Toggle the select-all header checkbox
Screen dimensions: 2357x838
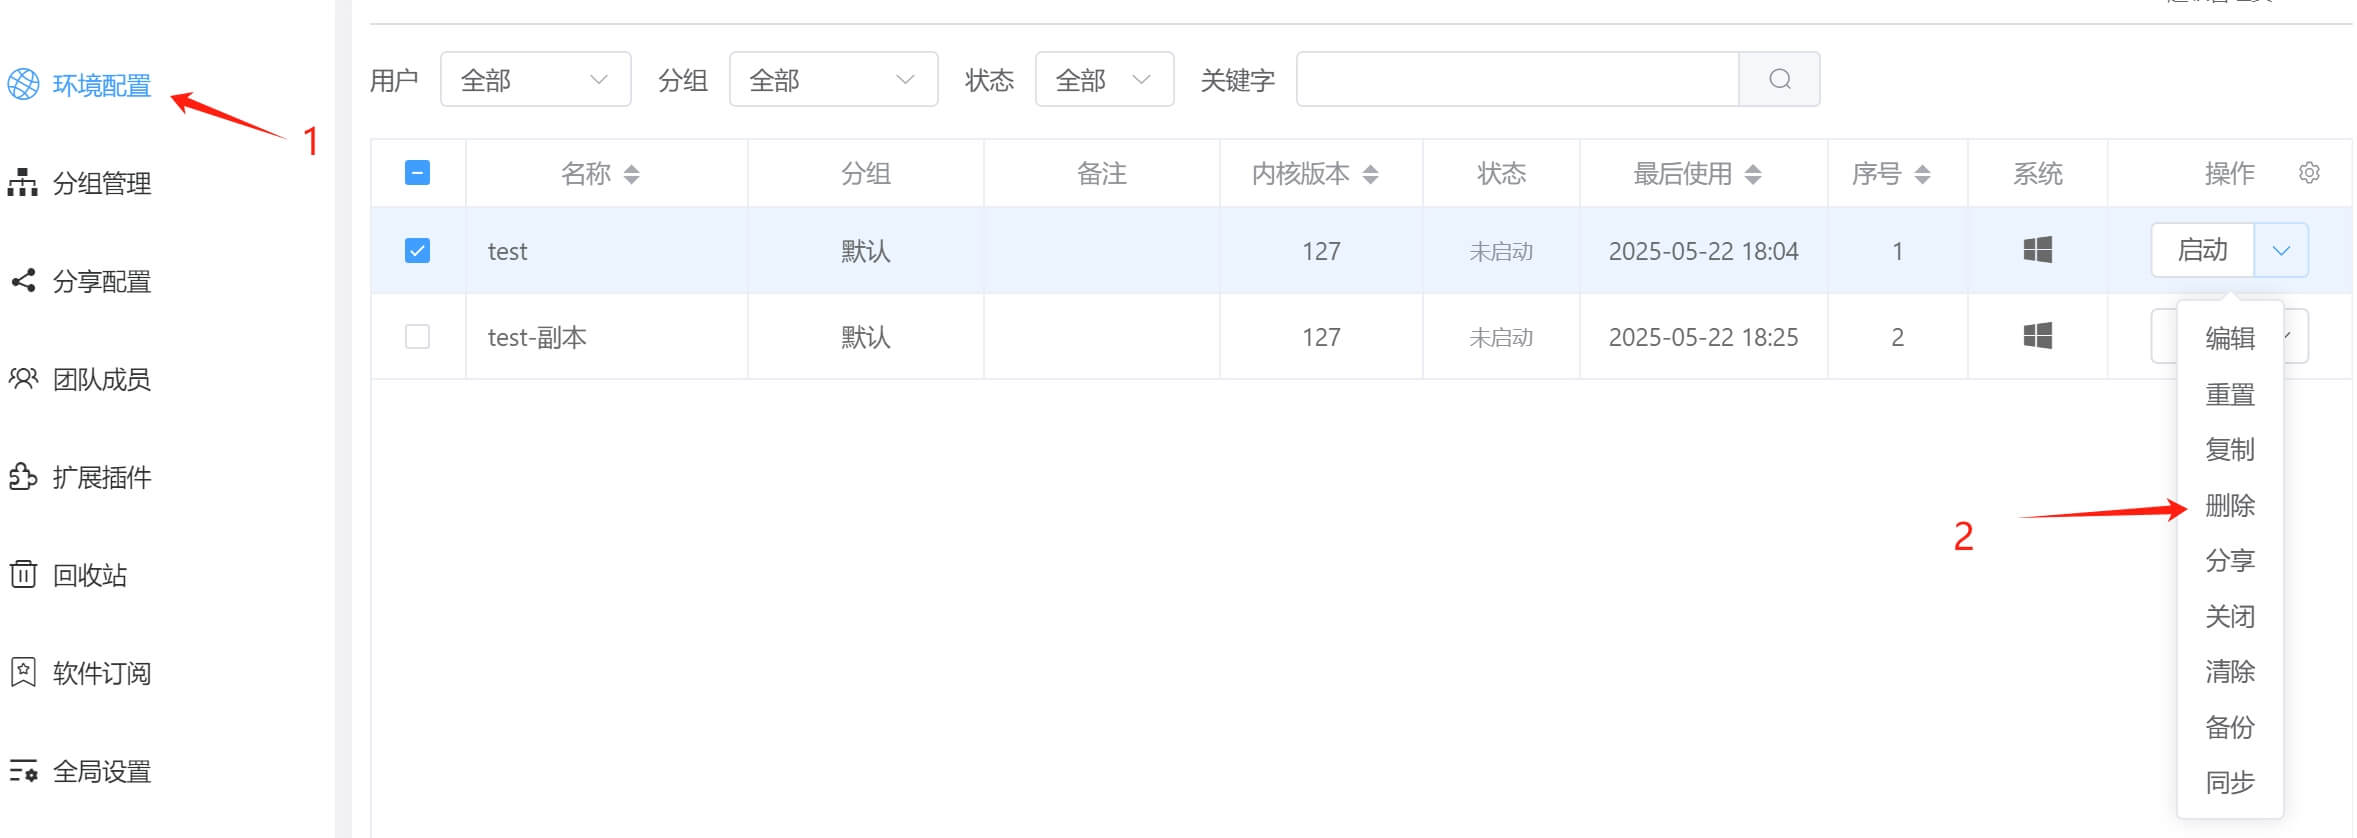click(417, 173)
